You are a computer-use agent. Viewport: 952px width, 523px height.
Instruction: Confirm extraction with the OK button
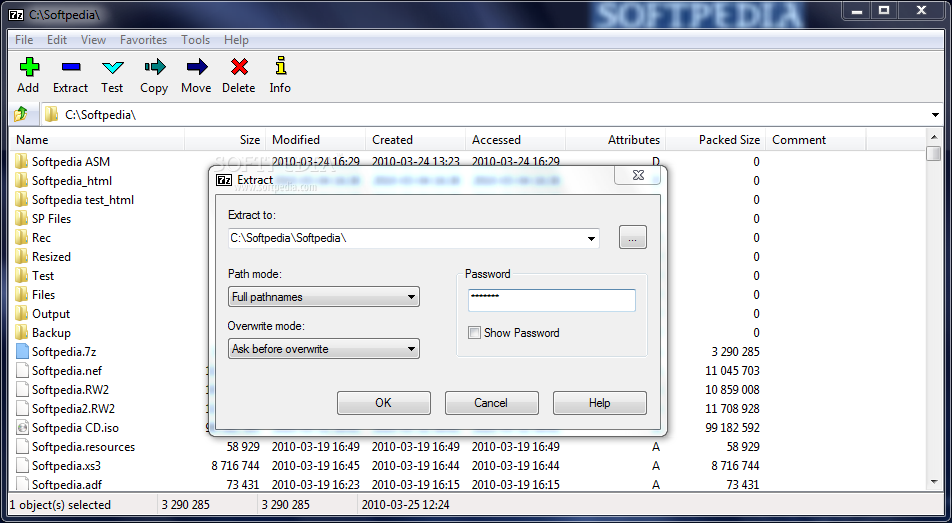point(384,403)
